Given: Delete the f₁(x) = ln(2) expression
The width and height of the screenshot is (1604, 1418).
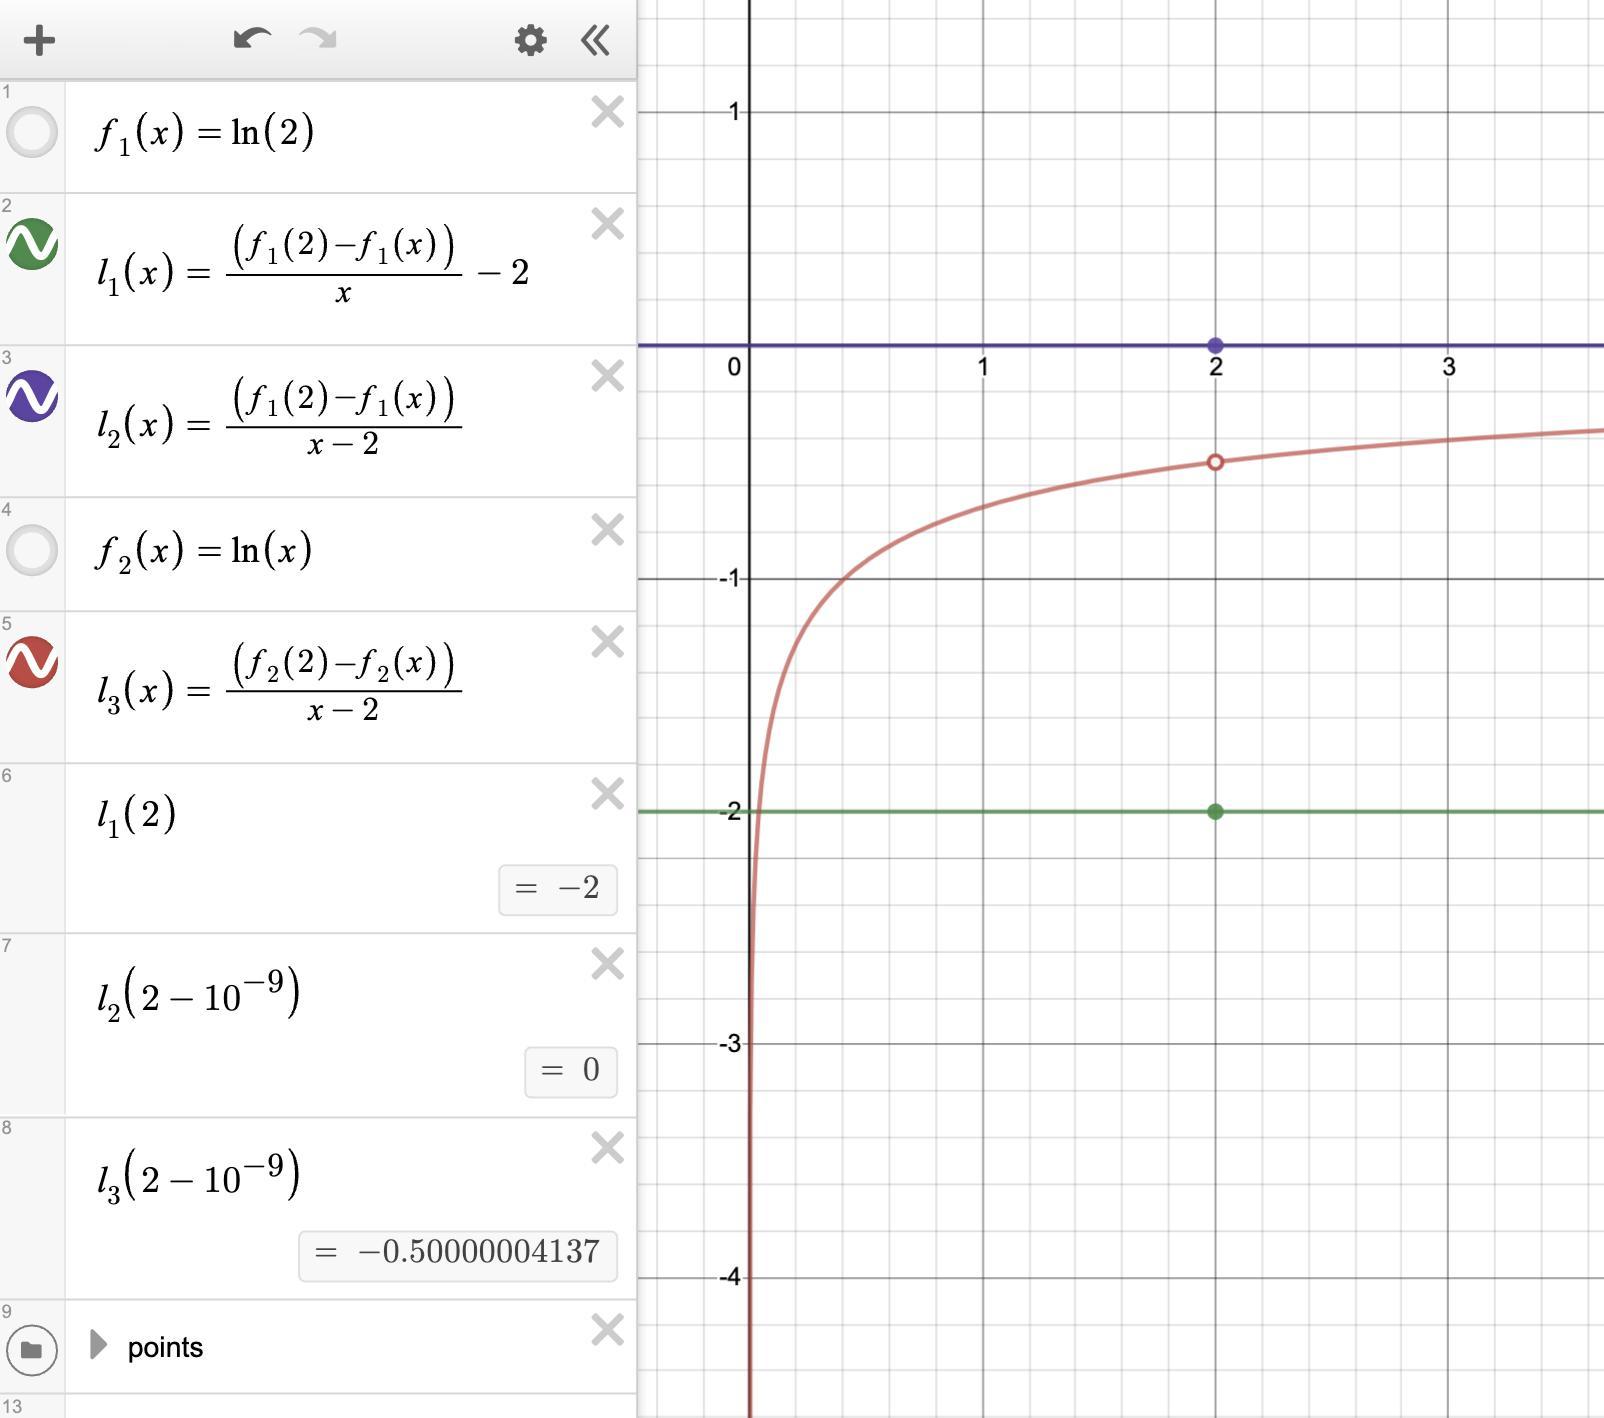Looking at the screenshot, I should point(607,112).
